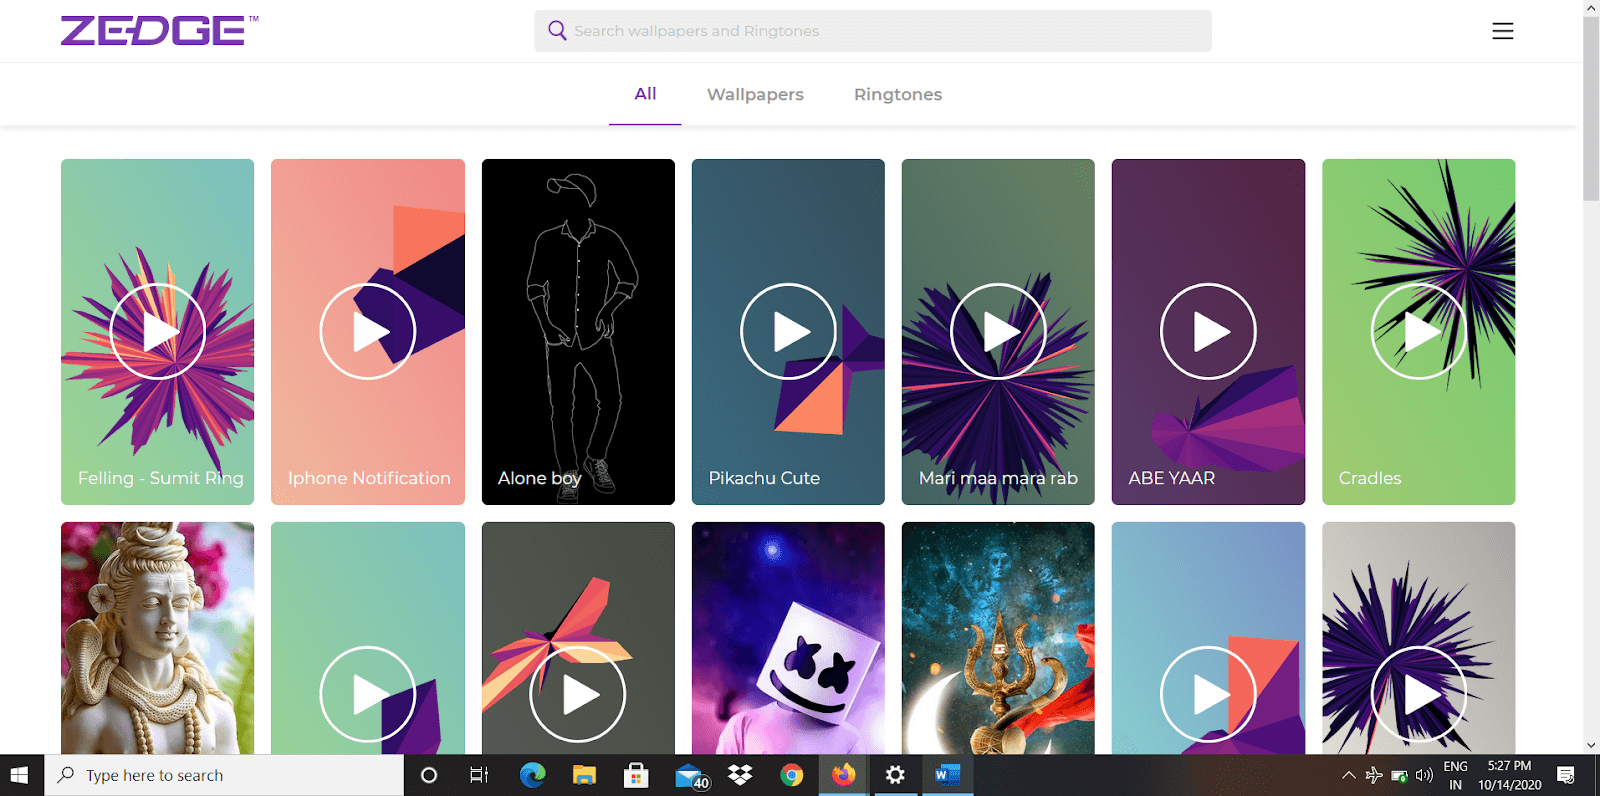This screenshot has height=796, width=1600.
Task: Open Microsoft Store from the taskbar
Action: point(636,775)
